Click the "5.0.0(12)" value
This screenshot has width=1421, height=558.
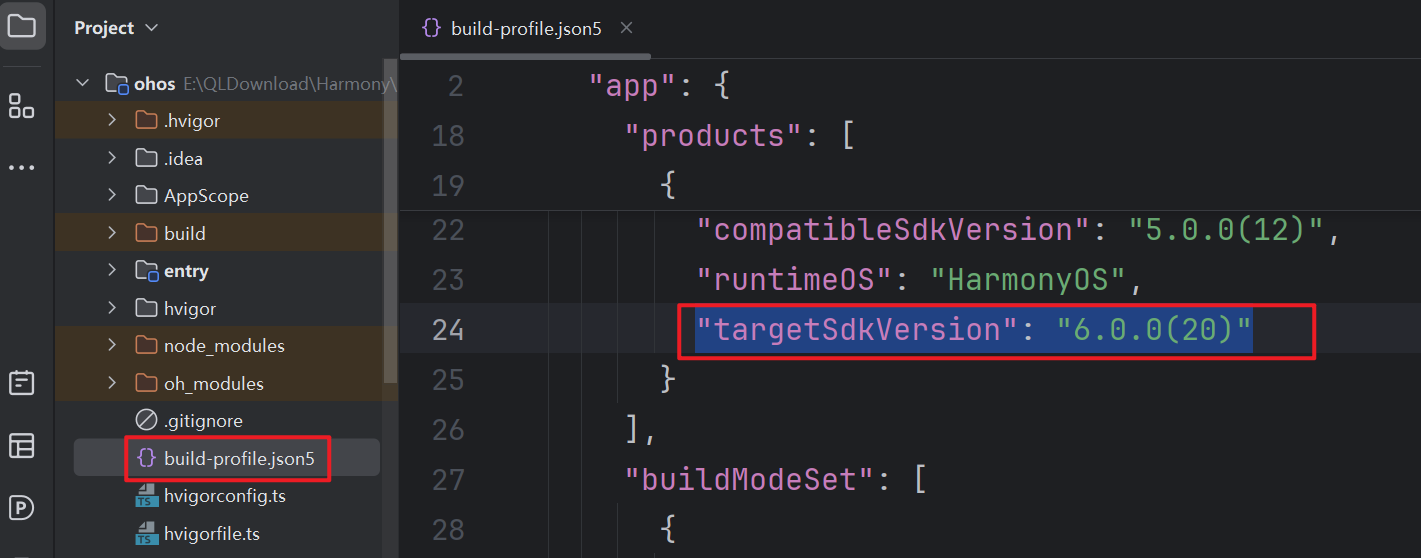tap(1225, 230)
